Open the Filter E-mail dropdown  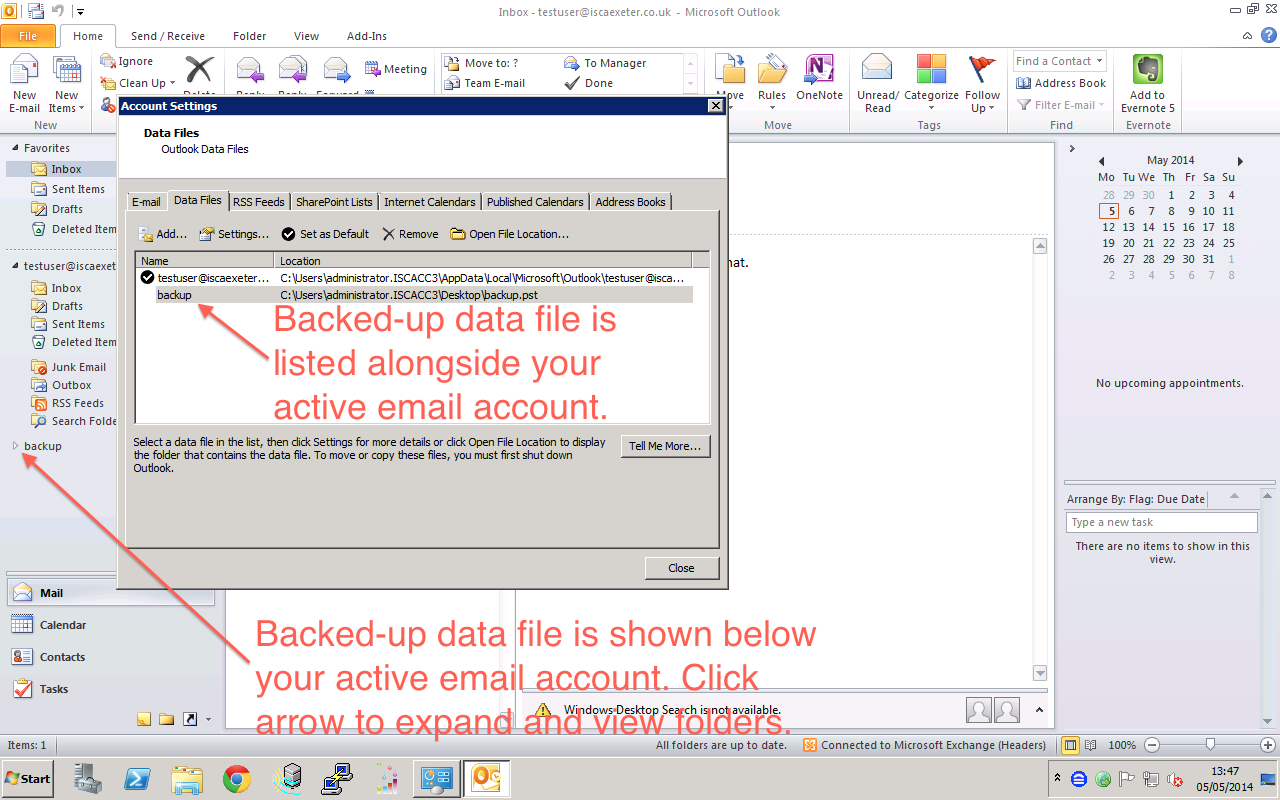[x=1061, y=105]
